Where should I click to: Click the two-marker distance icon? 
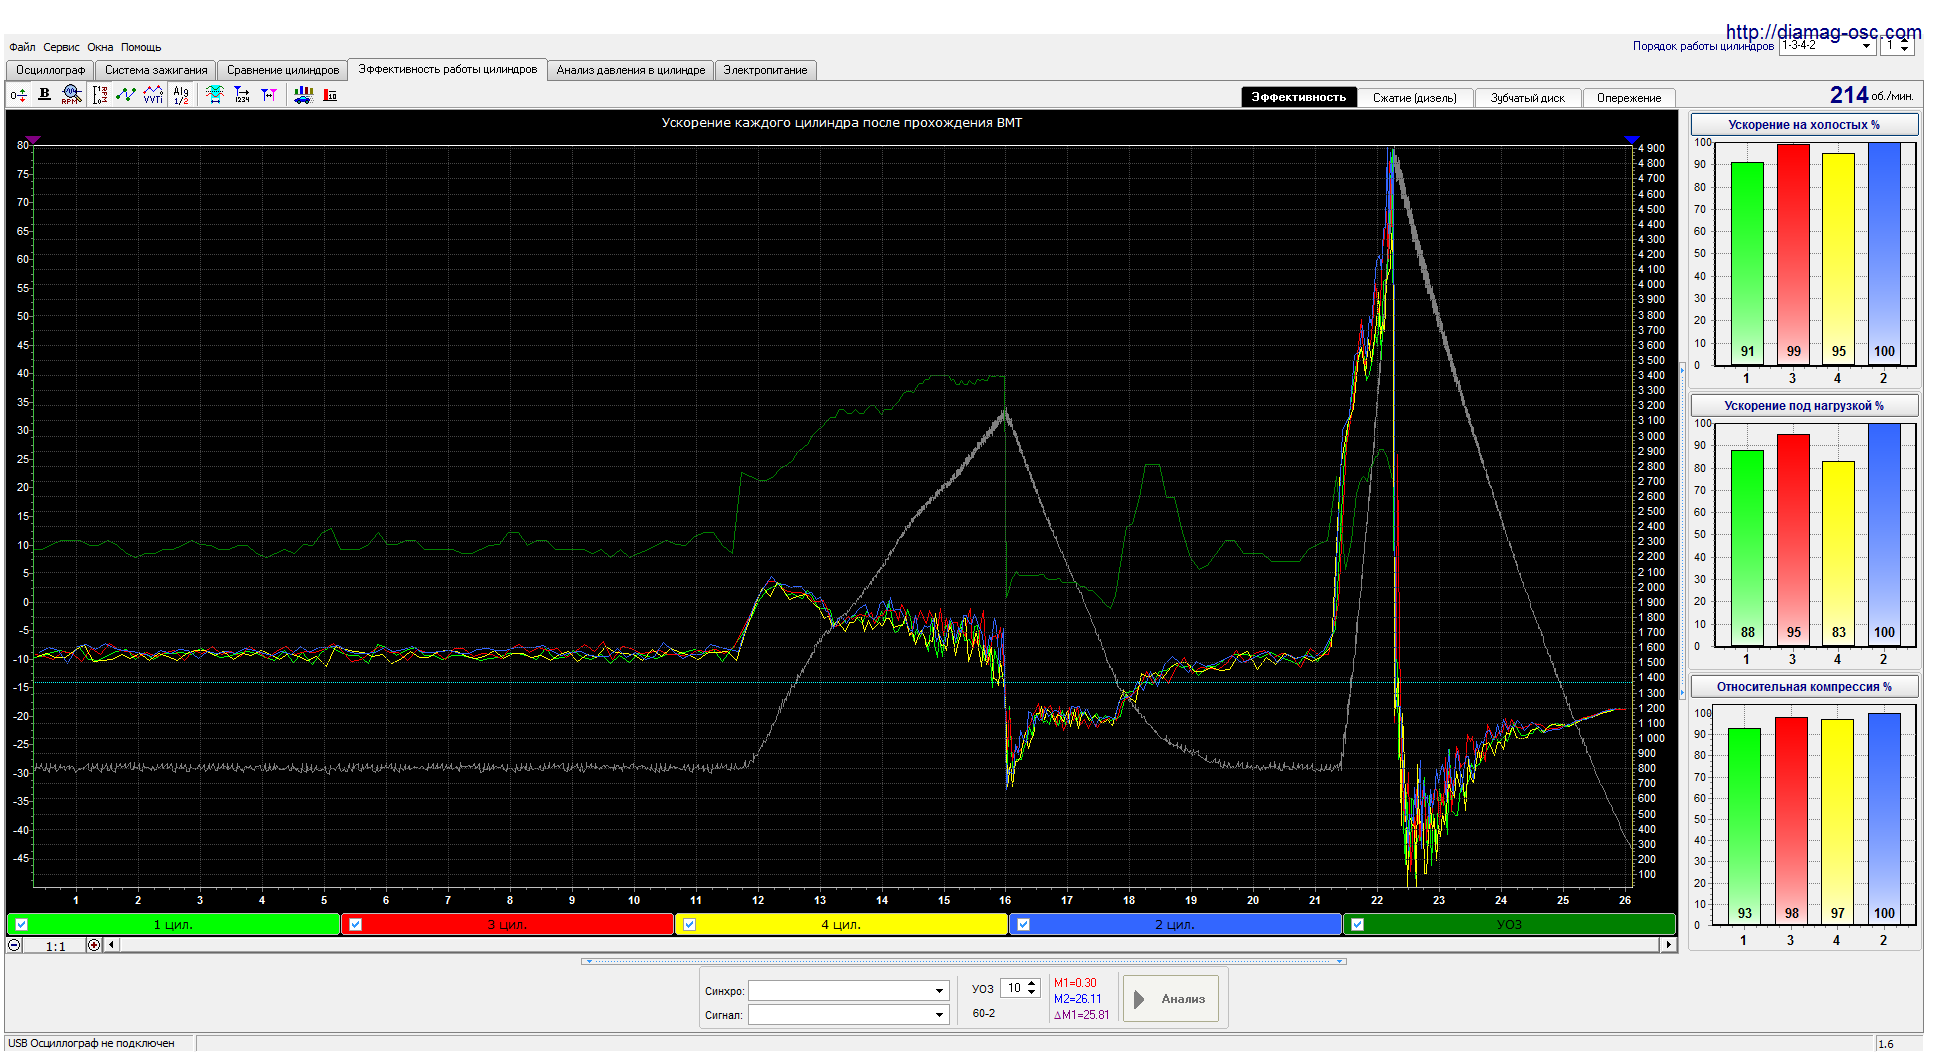pyautogui.click(x=269, y=95)
